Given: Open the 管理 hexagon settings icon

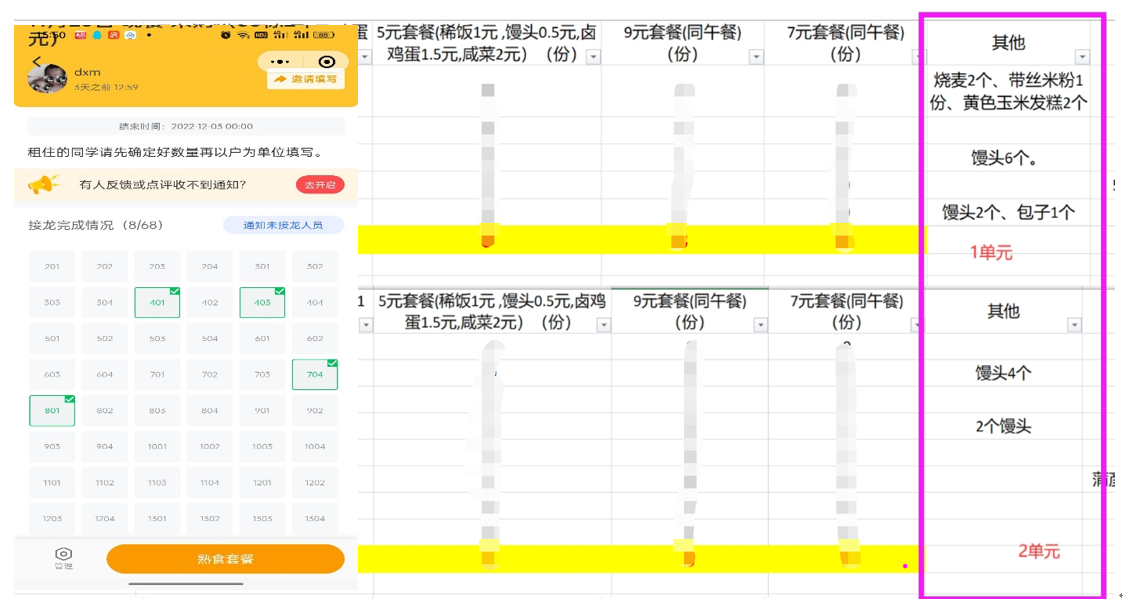Looking at the screenshot, I should [63, 555].
